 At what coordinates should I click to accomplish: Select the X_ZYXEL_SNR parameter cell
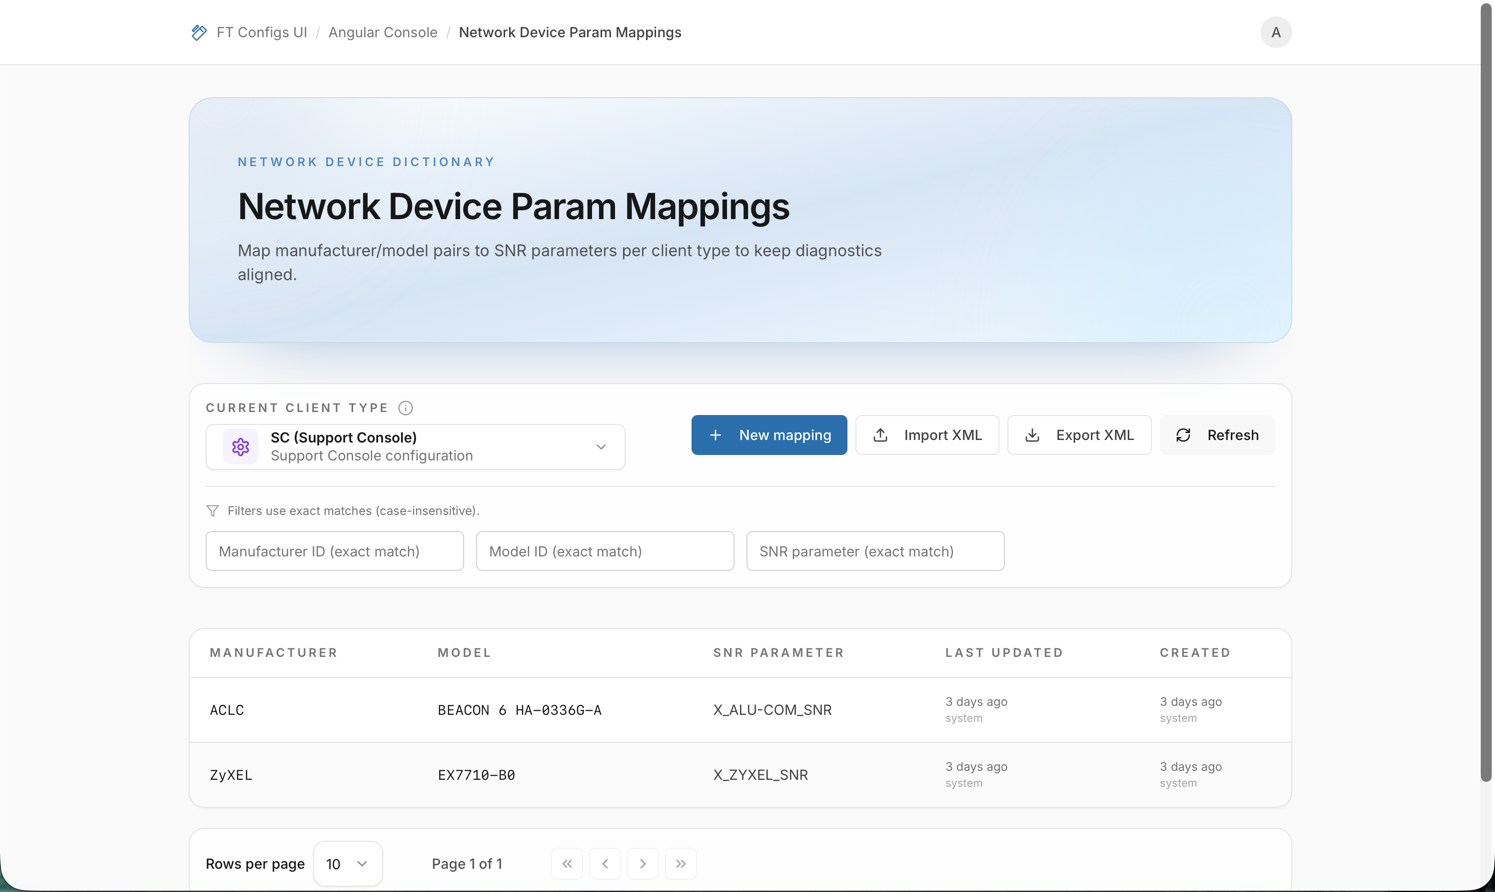[760, 775]
